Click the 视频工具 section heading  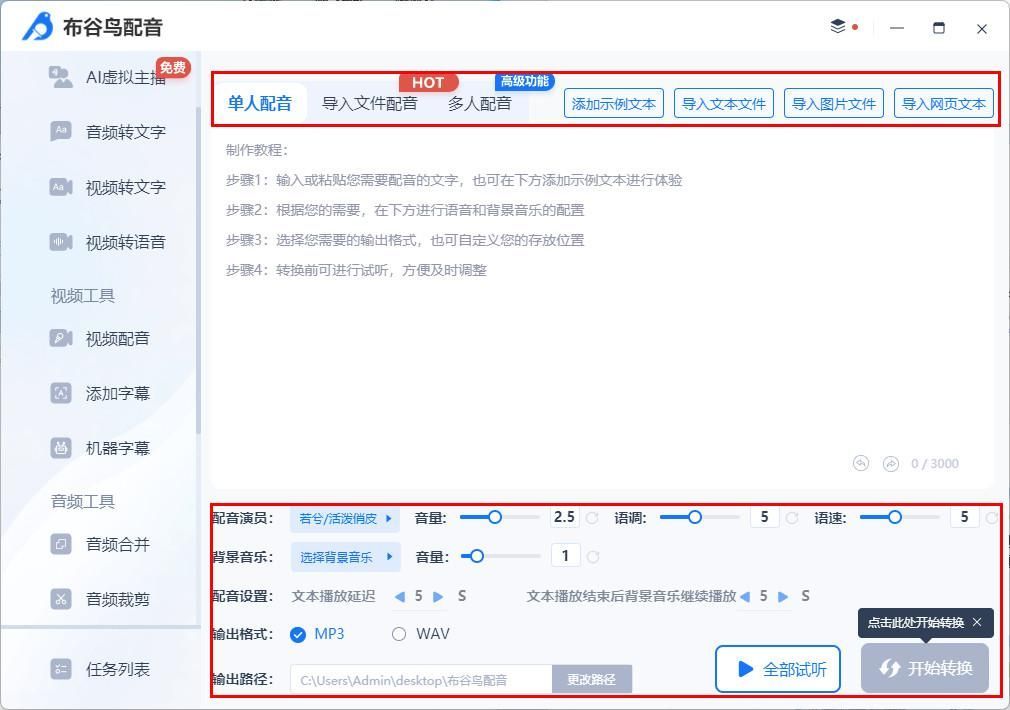(x=82, y=296)
